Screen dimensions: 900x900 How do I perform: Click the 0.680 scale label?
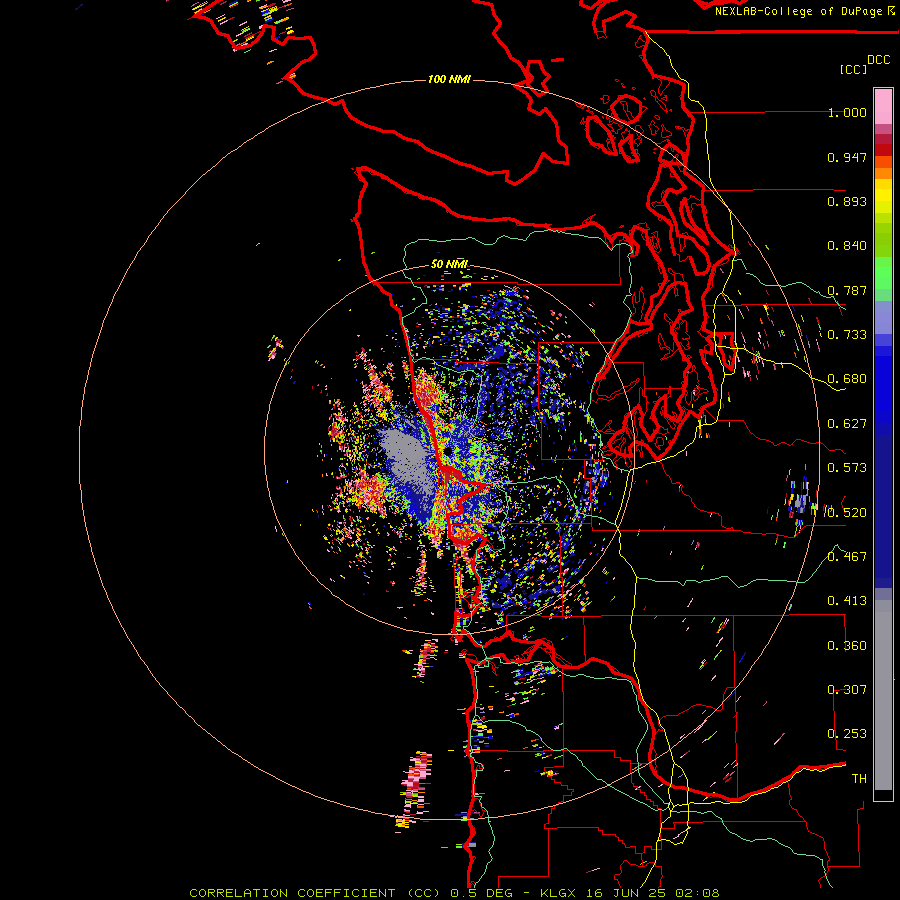point(847,379)
